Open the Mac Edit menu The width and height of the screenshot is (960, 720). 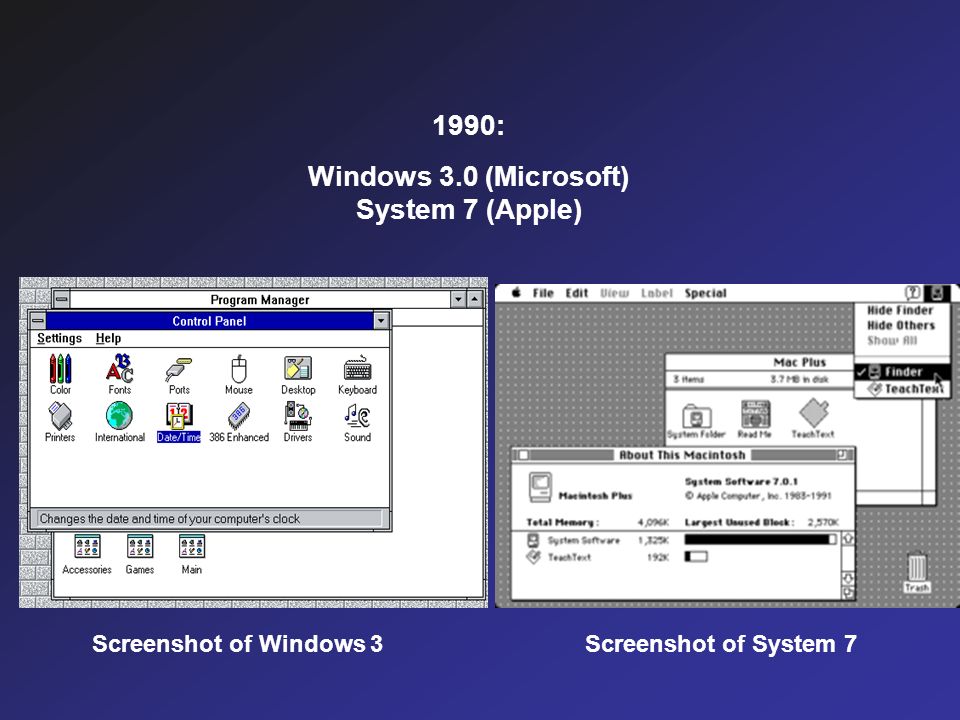[x=577, y=293]
